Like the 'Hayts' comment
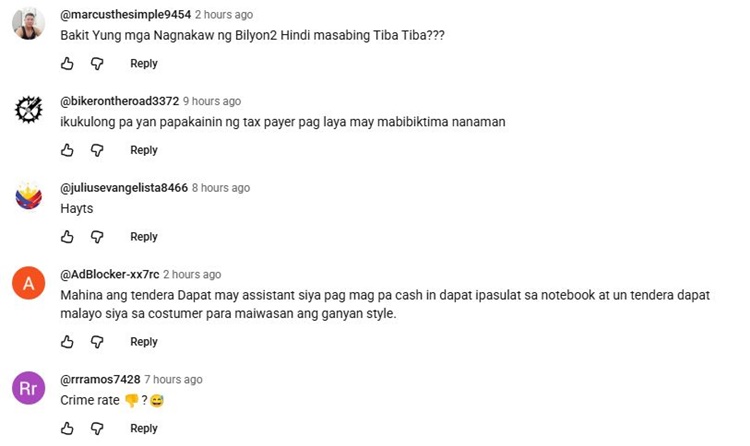This screenshot has height=446, width=750. 67,237
